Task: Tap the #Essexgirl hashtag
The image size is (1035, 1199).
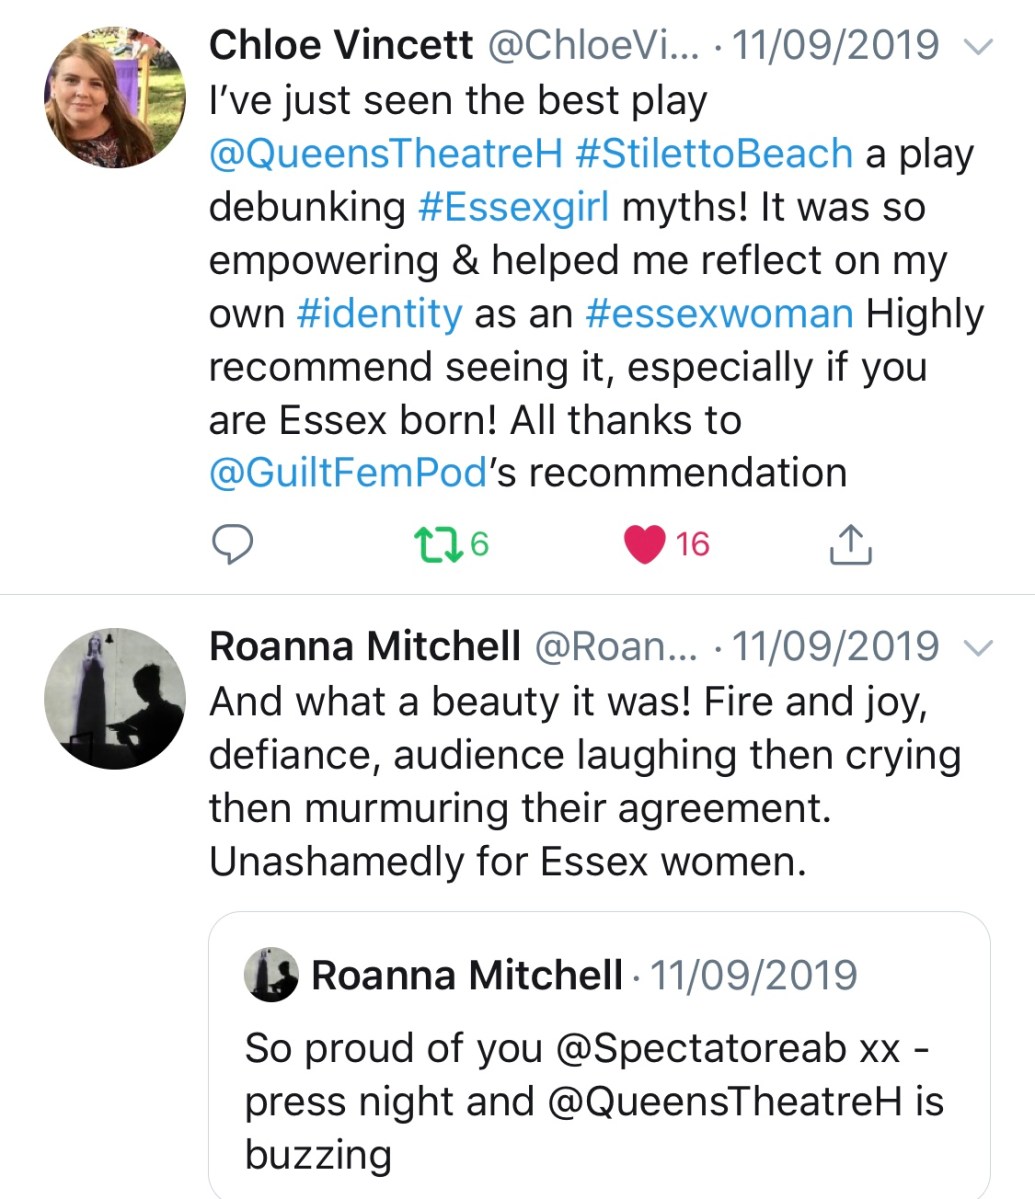Action: [510, 207]
